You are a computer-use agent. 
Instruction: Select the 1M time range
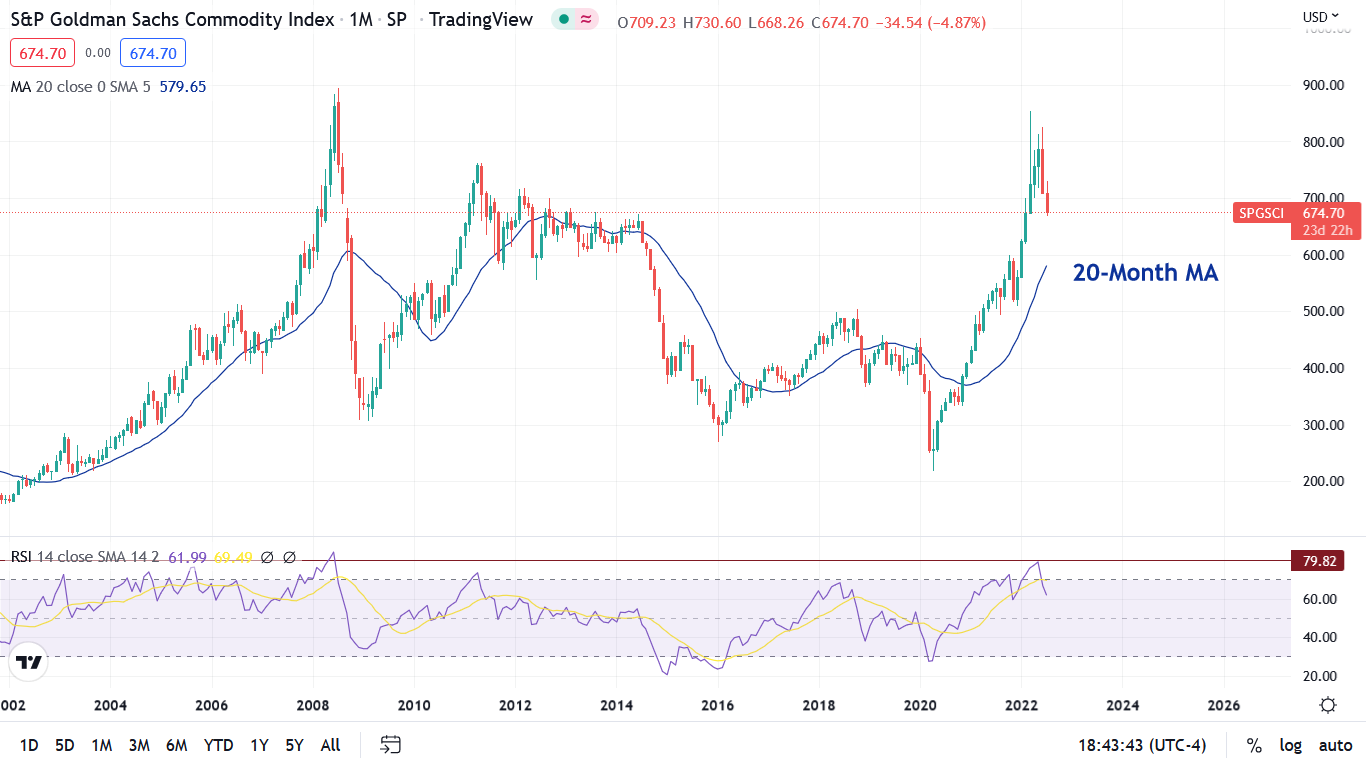(101, 745)
